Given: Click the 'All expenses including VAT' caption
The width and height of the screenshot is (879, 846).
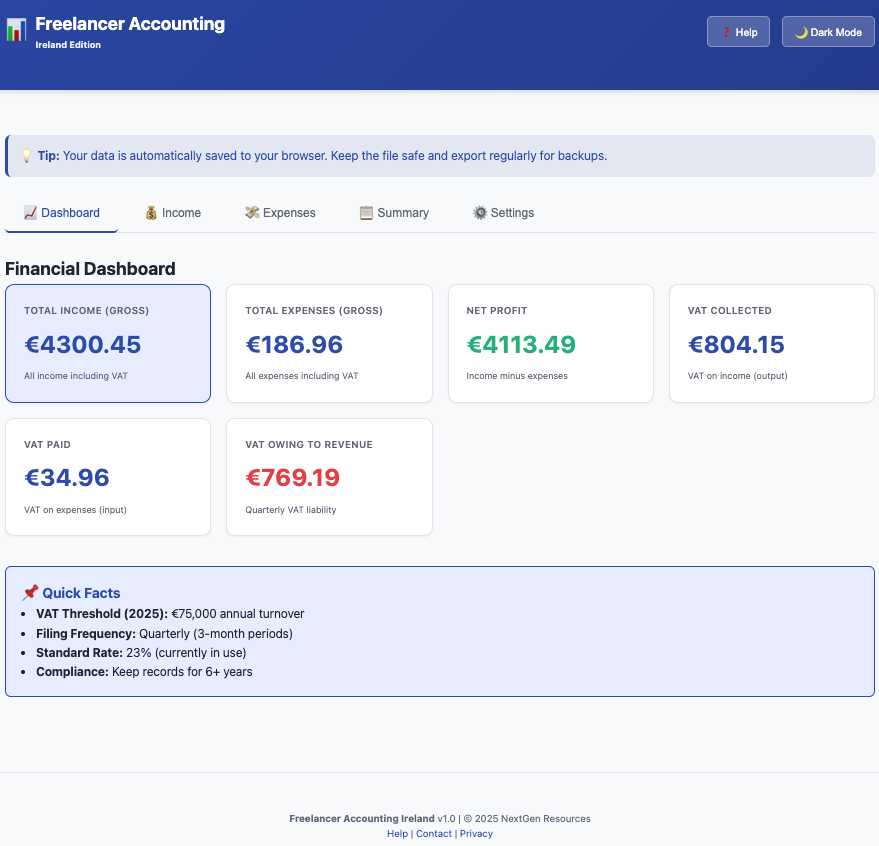Looking at the screenshot, I should pyautogui.click(x=302, y=376).
